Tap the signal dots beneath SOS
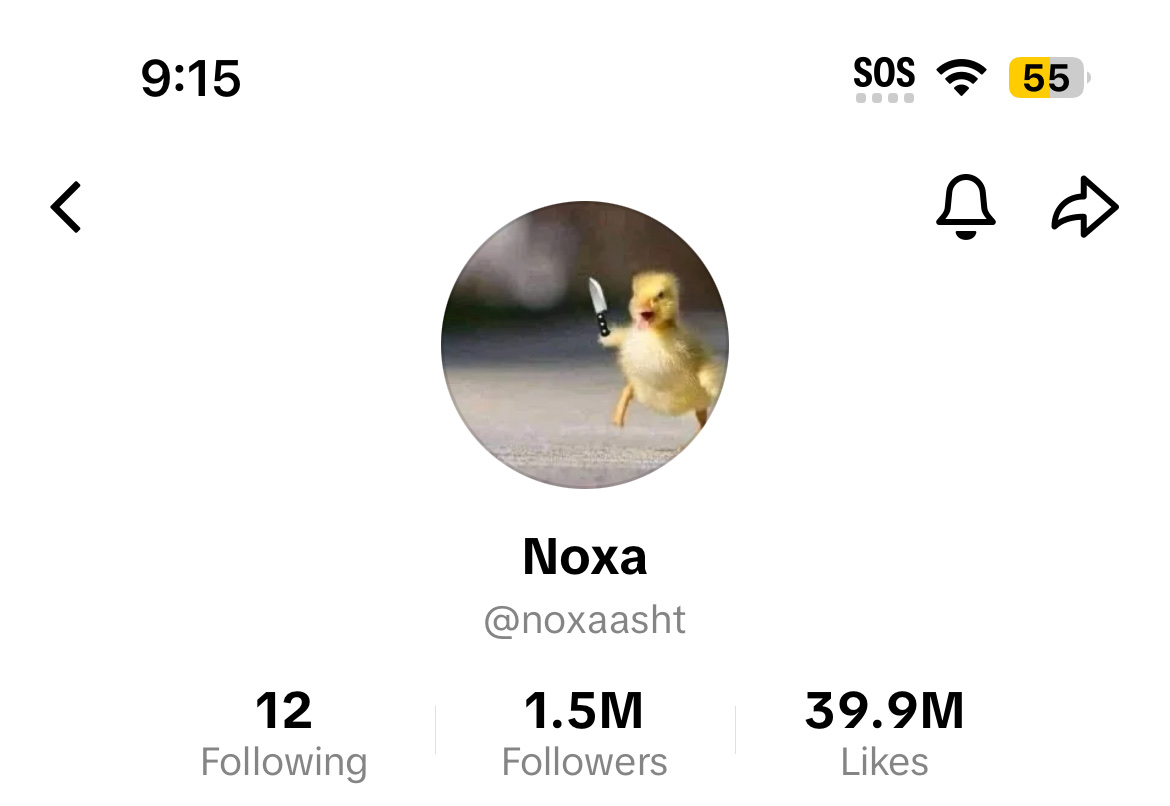1170x806 pixels. (x=884, y=98)
